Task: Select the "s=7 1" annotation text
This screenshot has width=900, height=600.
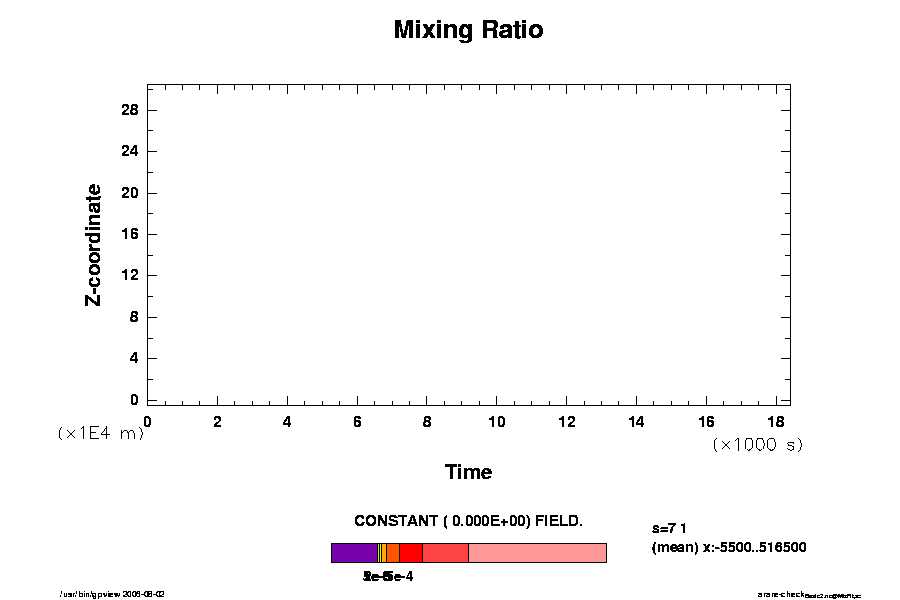Action: 669,527
